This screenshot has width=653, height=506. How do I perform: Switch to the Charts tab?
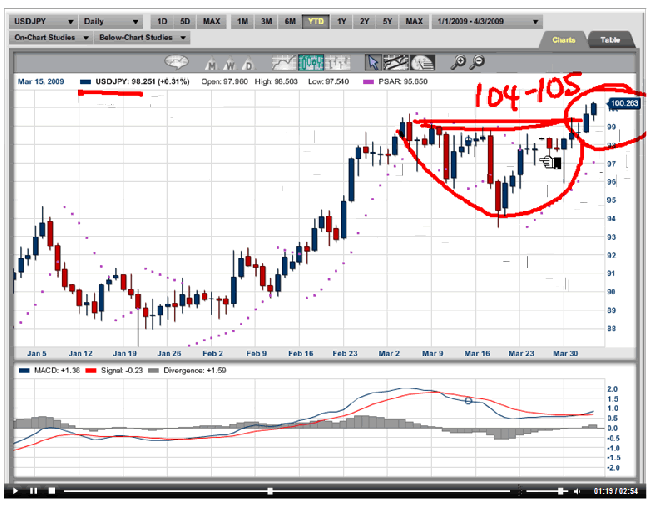tap(563, 40)
